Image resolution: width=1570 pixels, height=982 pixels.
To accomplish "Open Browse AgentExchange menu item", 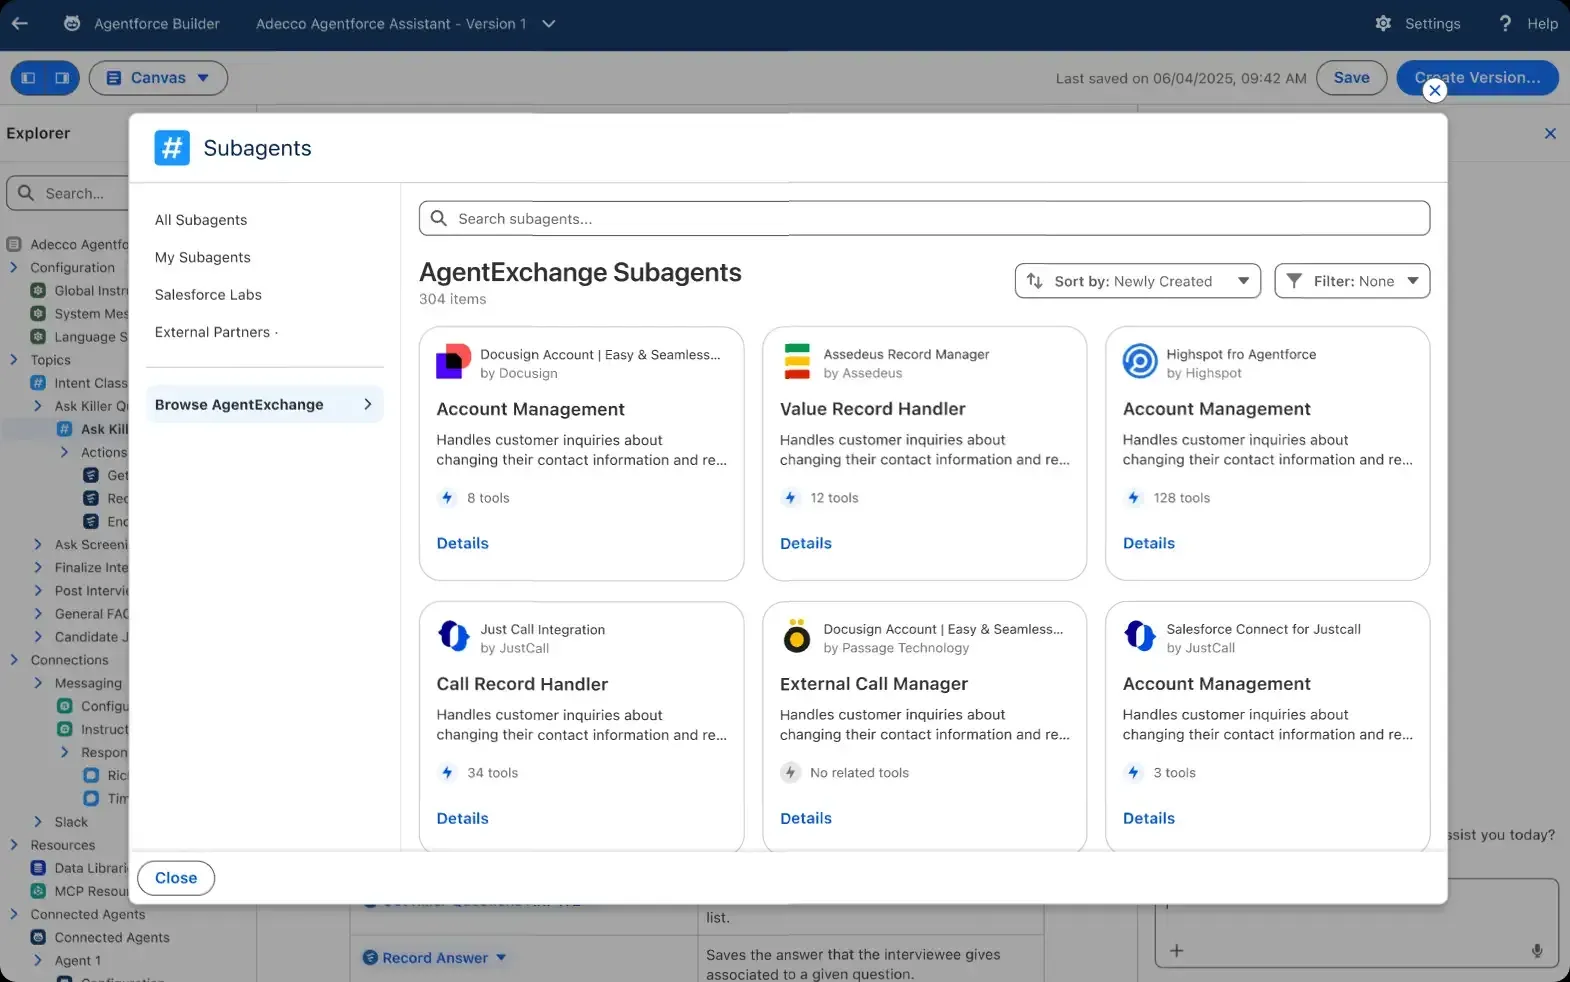I will 264,404.
